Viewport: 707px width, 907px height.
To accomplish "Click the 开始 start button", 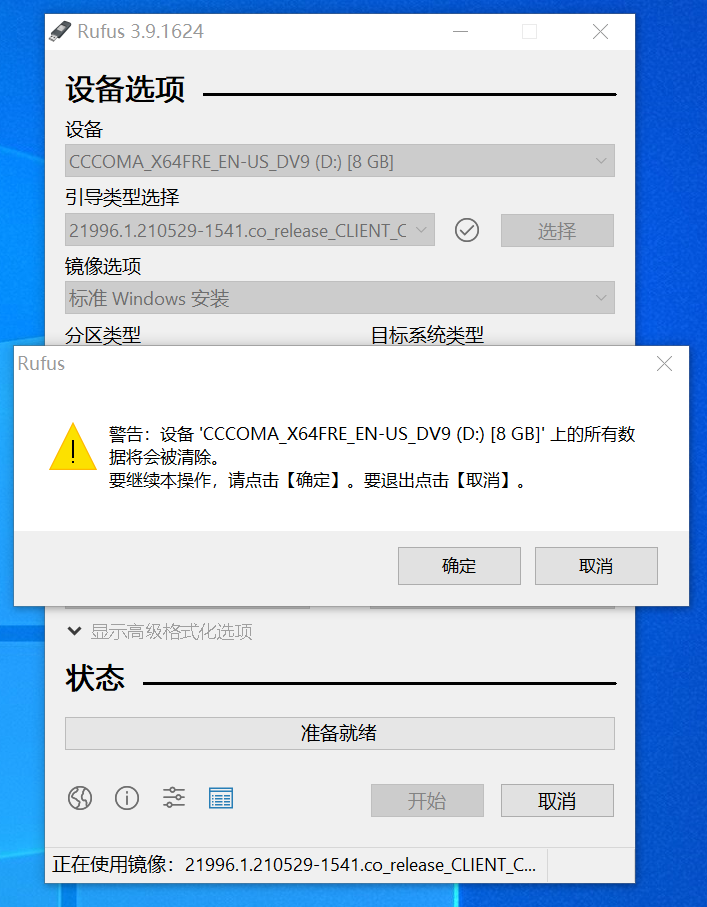I will pos(427,801).
